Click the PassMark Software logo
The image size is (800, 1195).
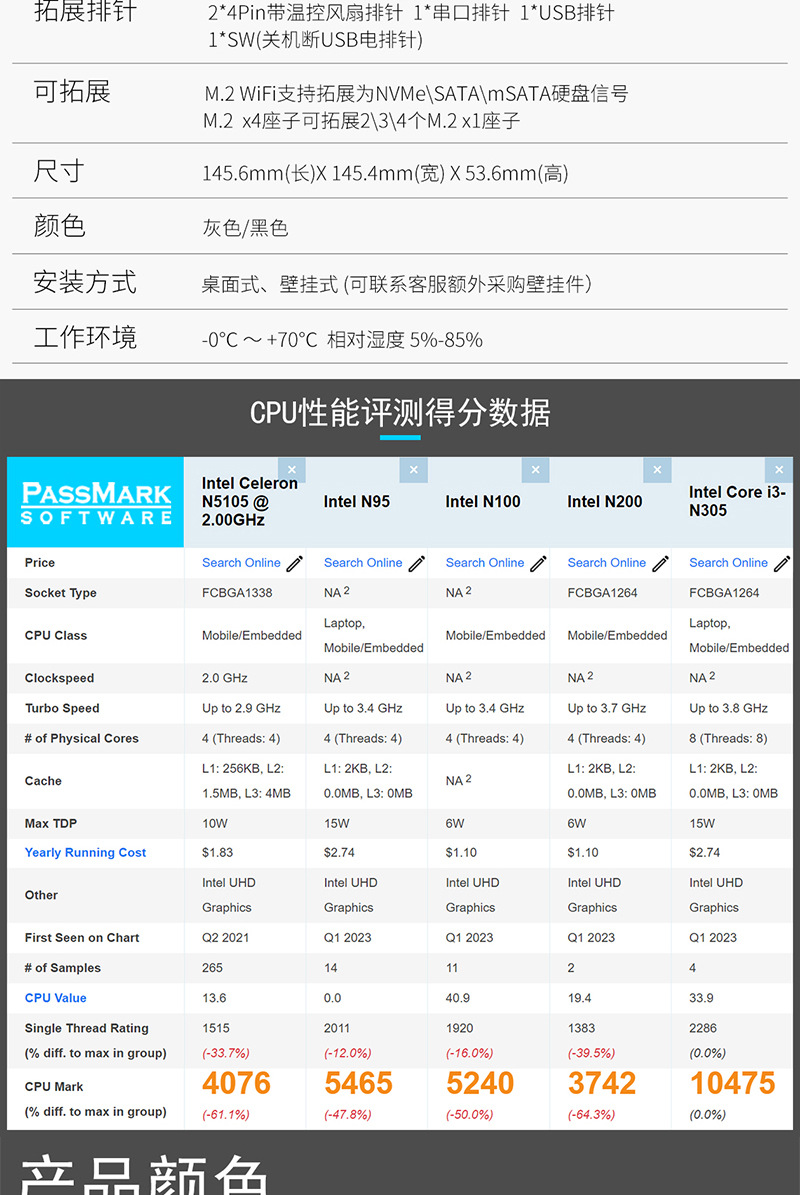click(96, 503)
